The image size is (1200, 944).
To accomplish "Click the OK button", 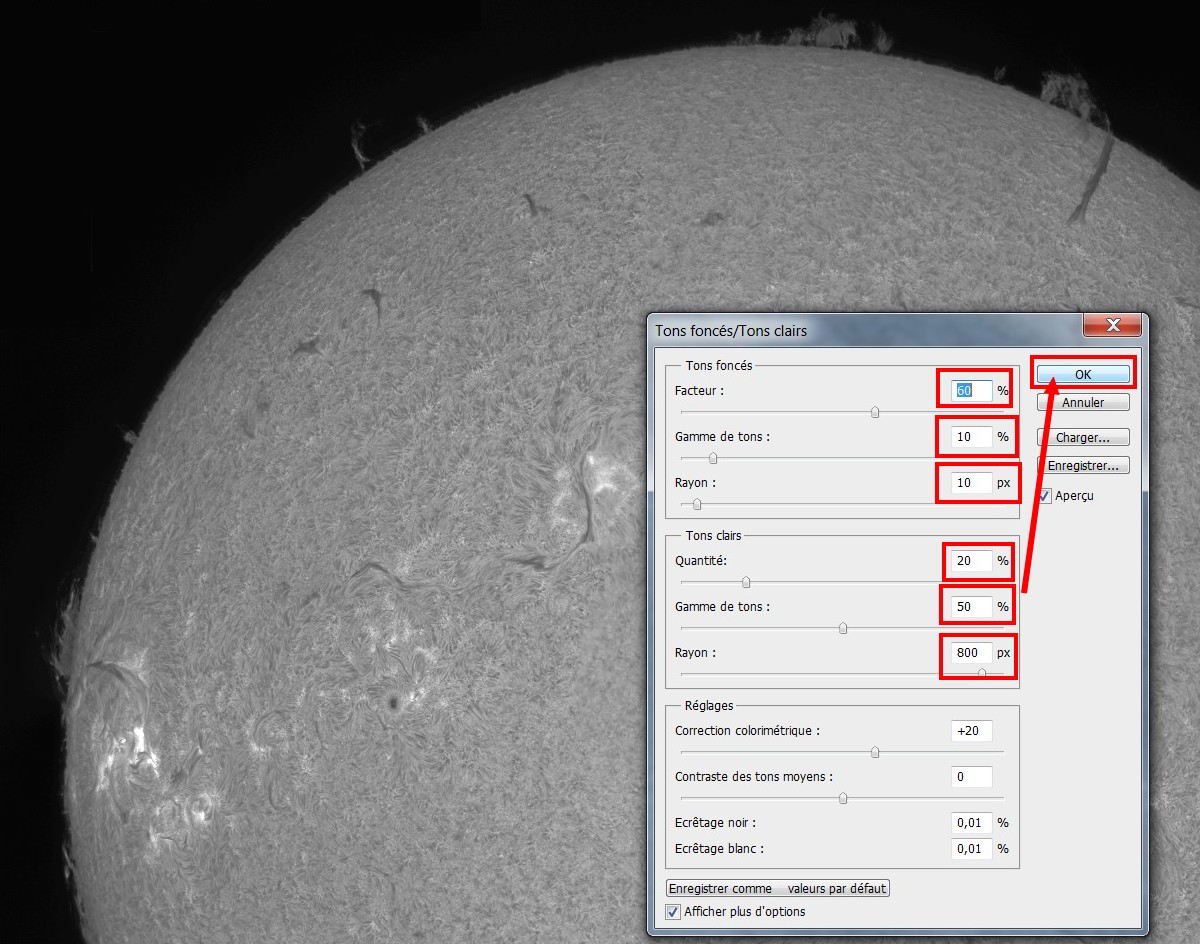I will pyautogui.click(x=1083, y=374).
